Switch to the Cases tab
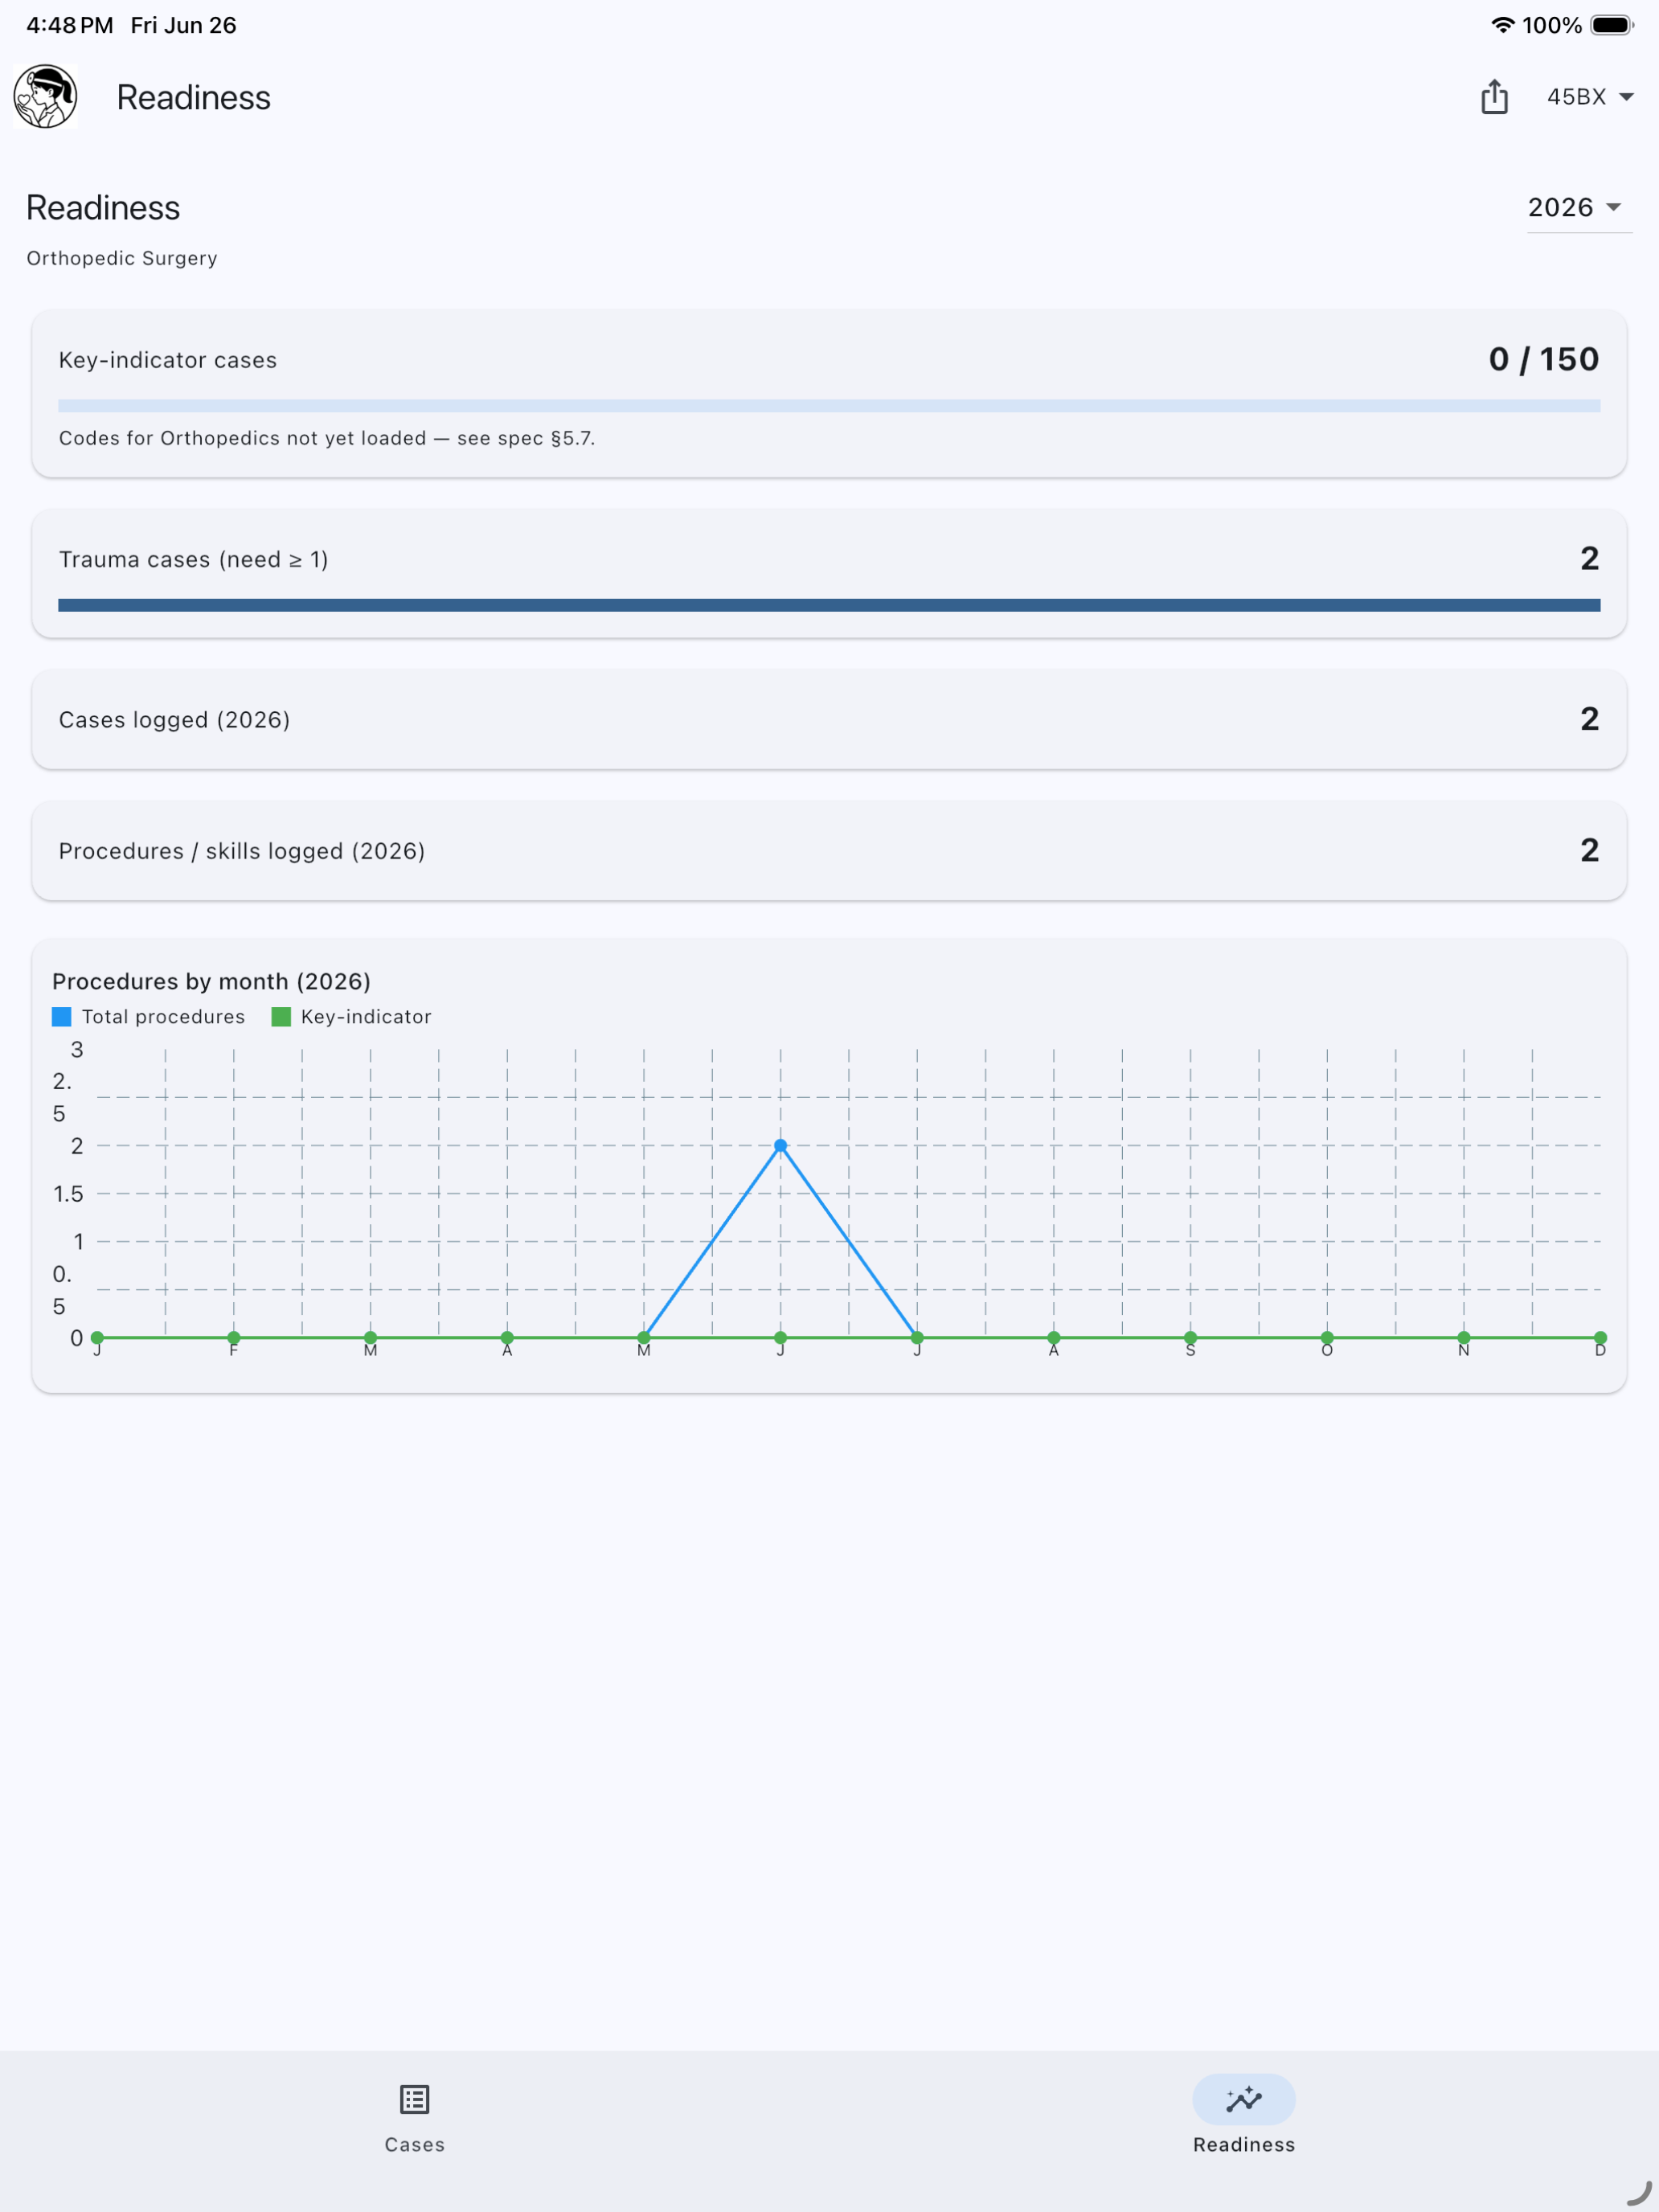Viewport: 1659px width, 2212px height. [414, 2119]
